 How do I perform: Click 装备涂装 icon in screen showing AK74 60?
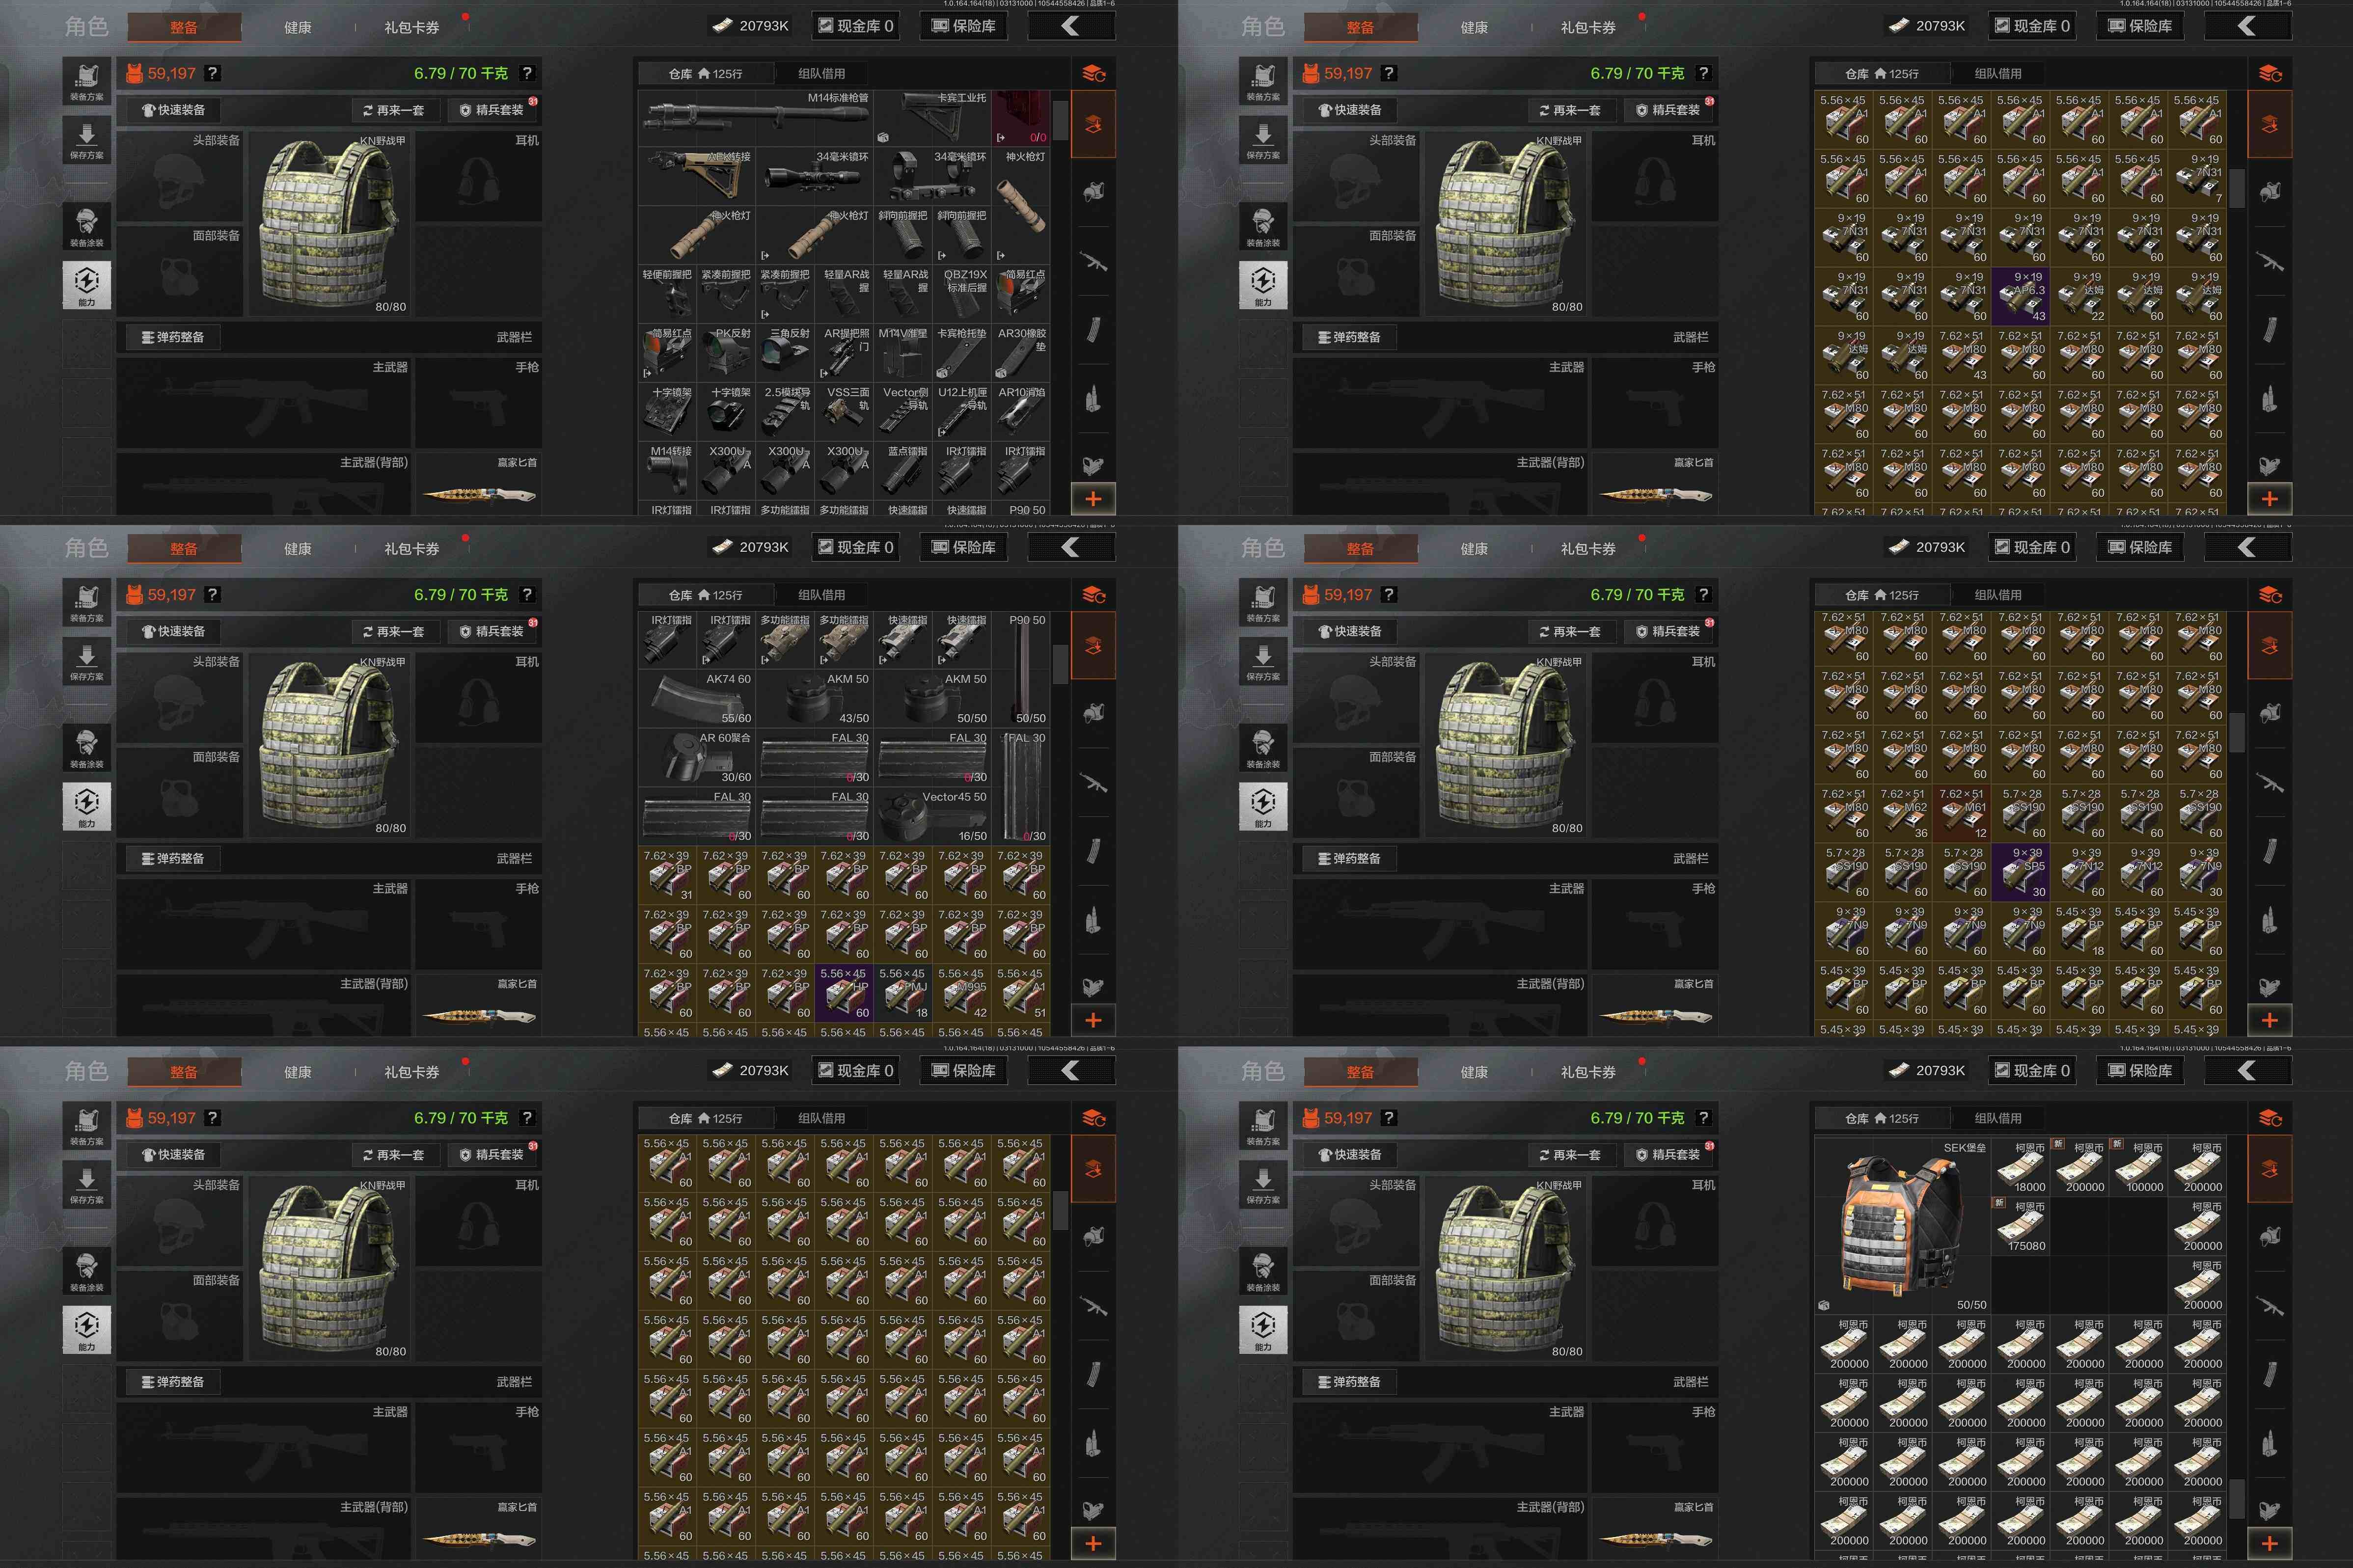pyautogui.click(x=87, y=748)
